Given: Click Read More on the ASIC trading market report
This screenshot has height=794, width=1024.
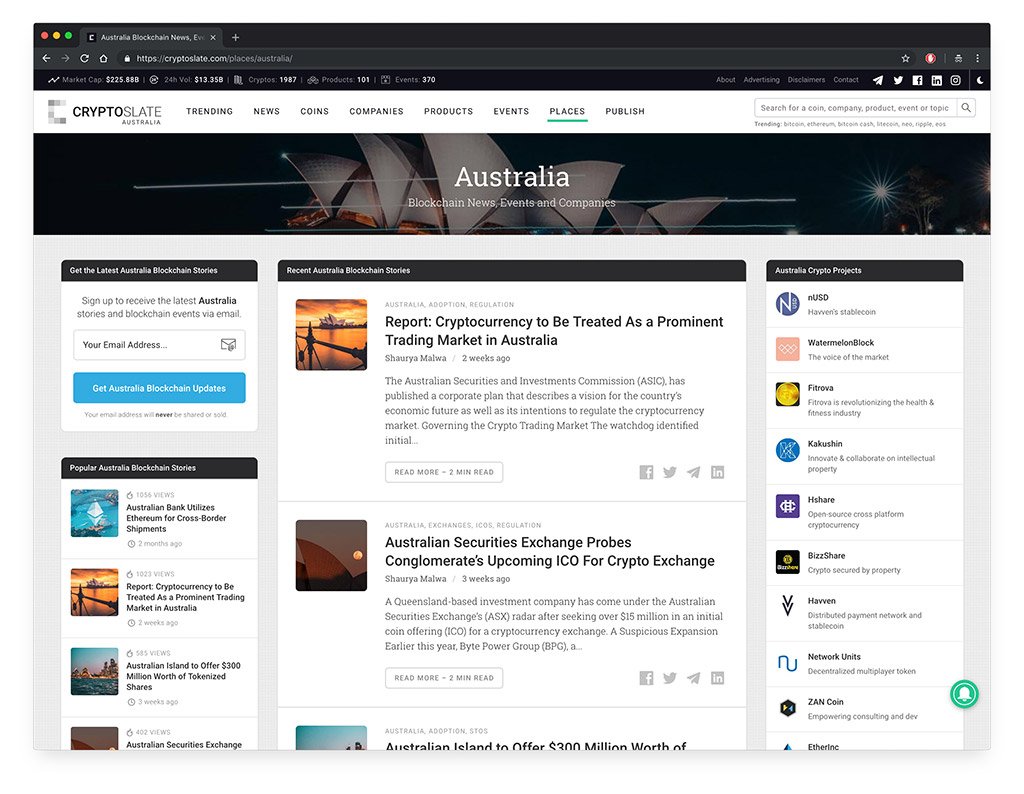Looking at the screenshot, I should [444, 472].
